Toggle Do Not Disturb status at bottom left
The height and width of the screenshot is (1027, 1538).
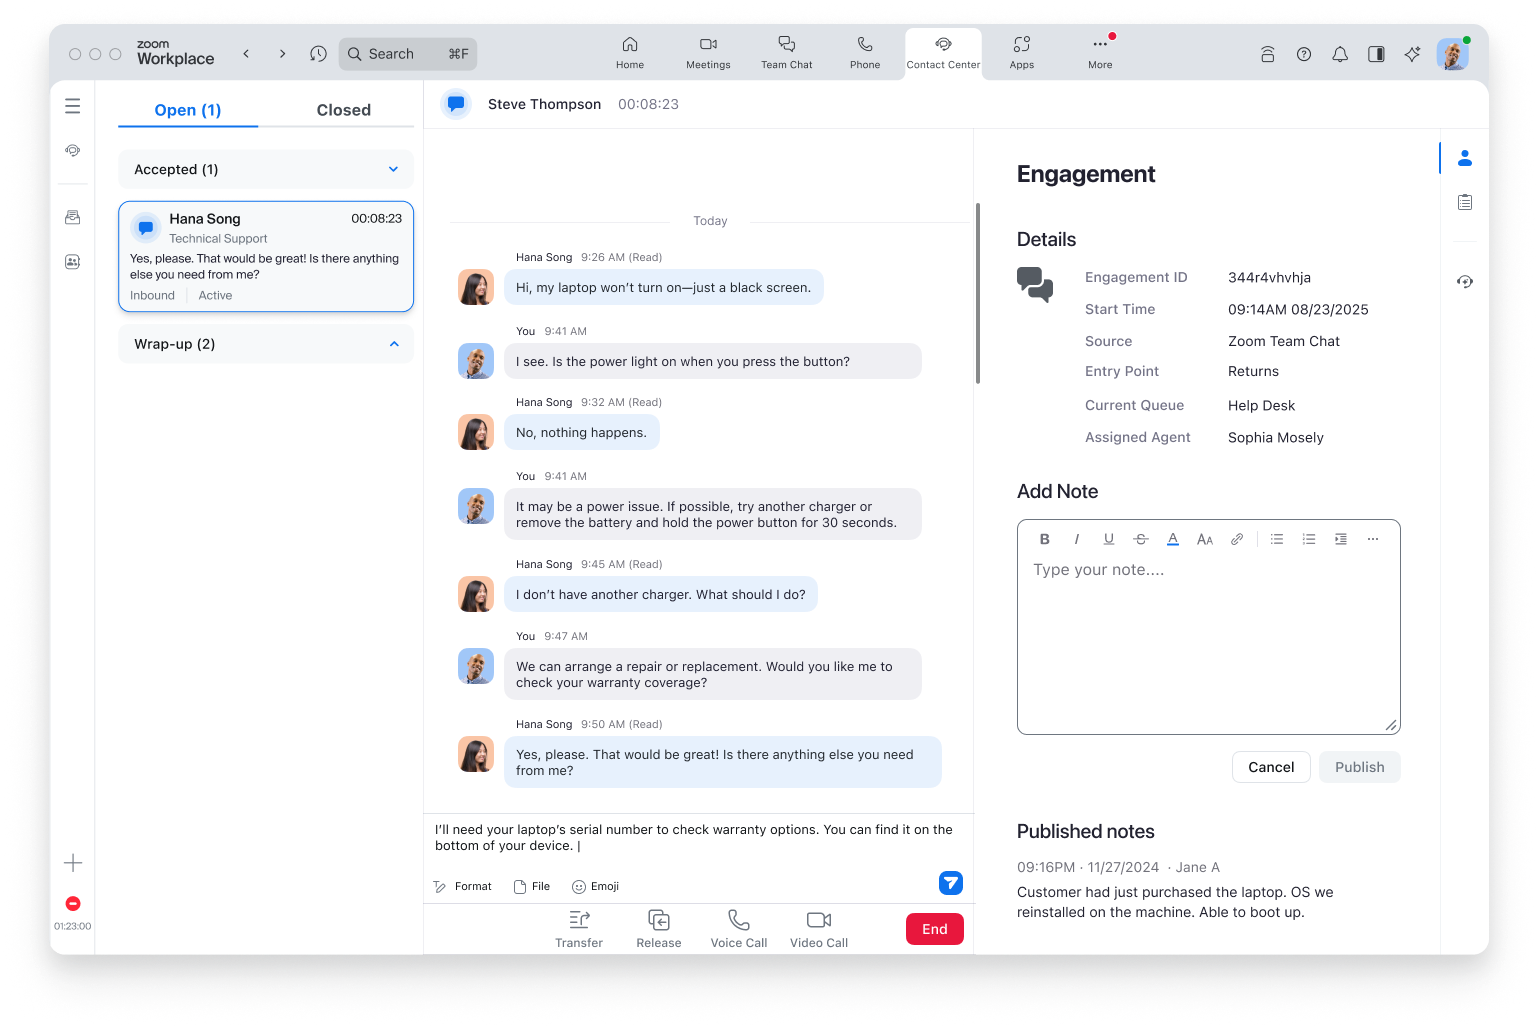(x=72, y=903)
